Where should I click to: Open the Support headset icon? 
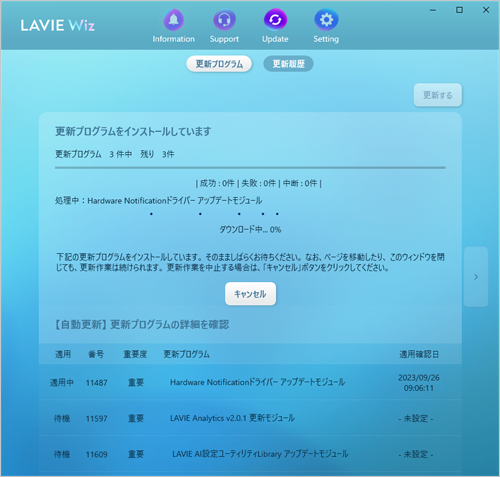click(x=224, y=20)
